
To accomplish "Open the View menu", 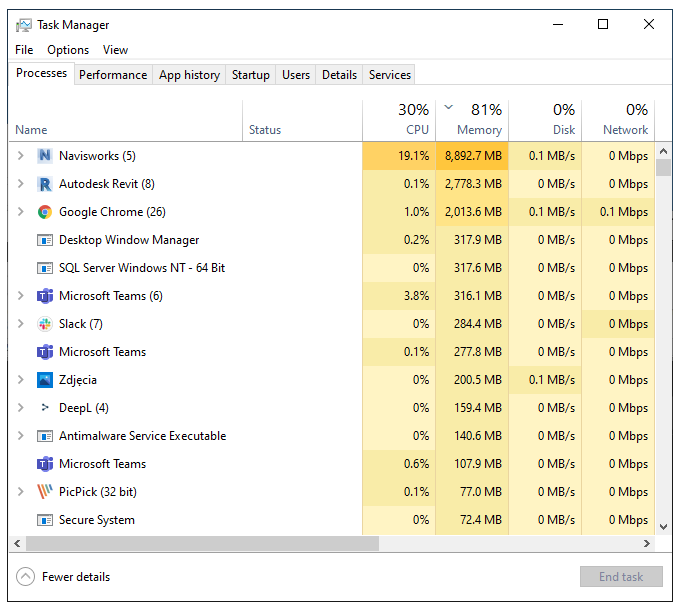I will (x=115, y=50).
